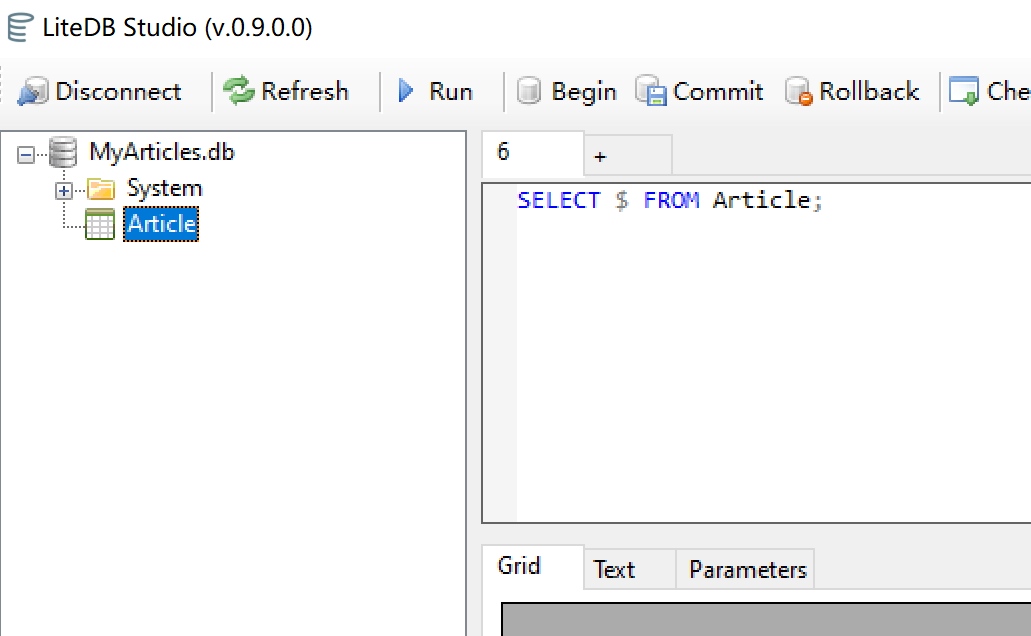Click the Commit save icon

(x=651, y=90)
